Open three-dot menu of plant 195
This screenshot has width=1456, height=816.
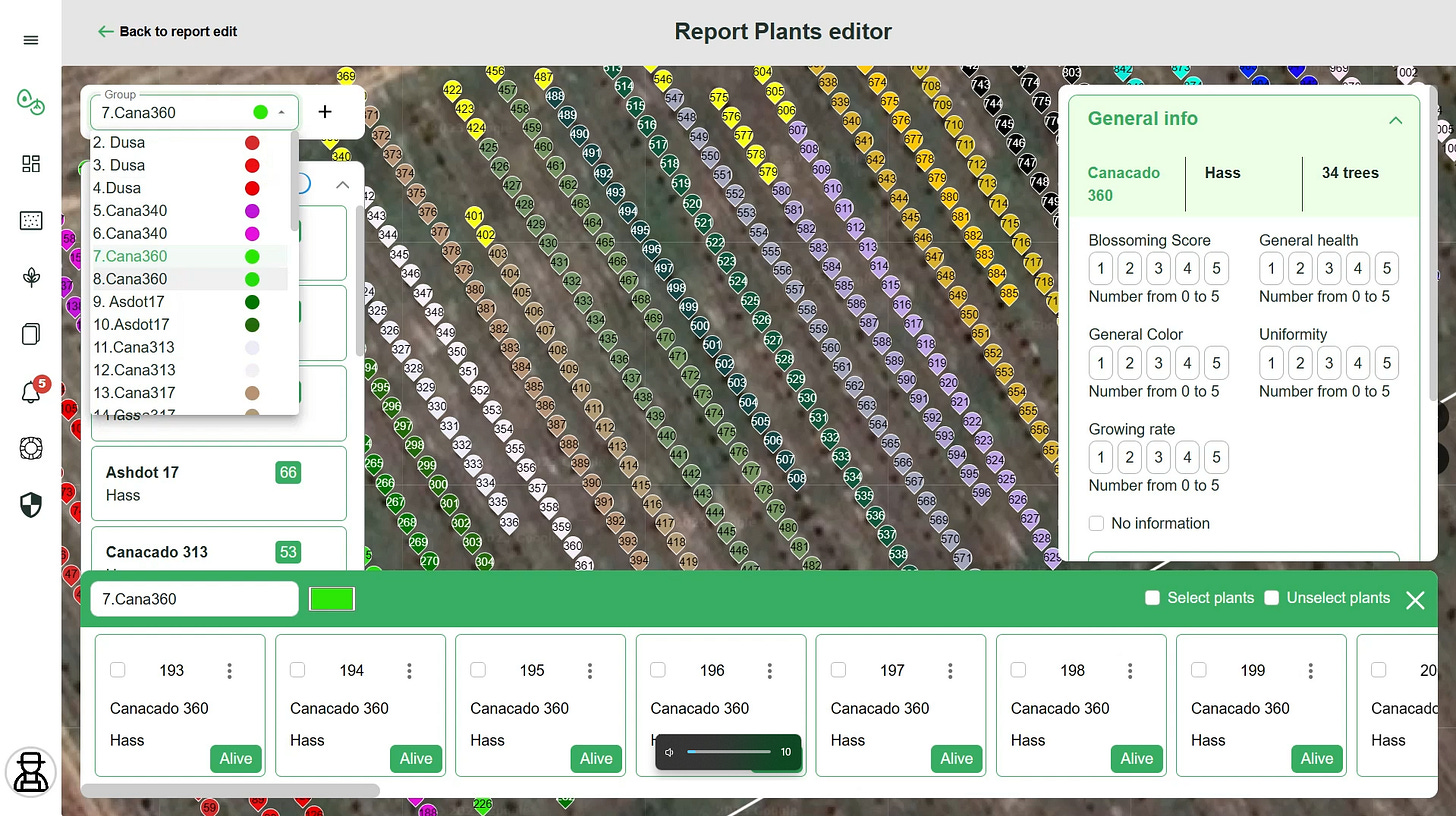[x=589, y=670]
